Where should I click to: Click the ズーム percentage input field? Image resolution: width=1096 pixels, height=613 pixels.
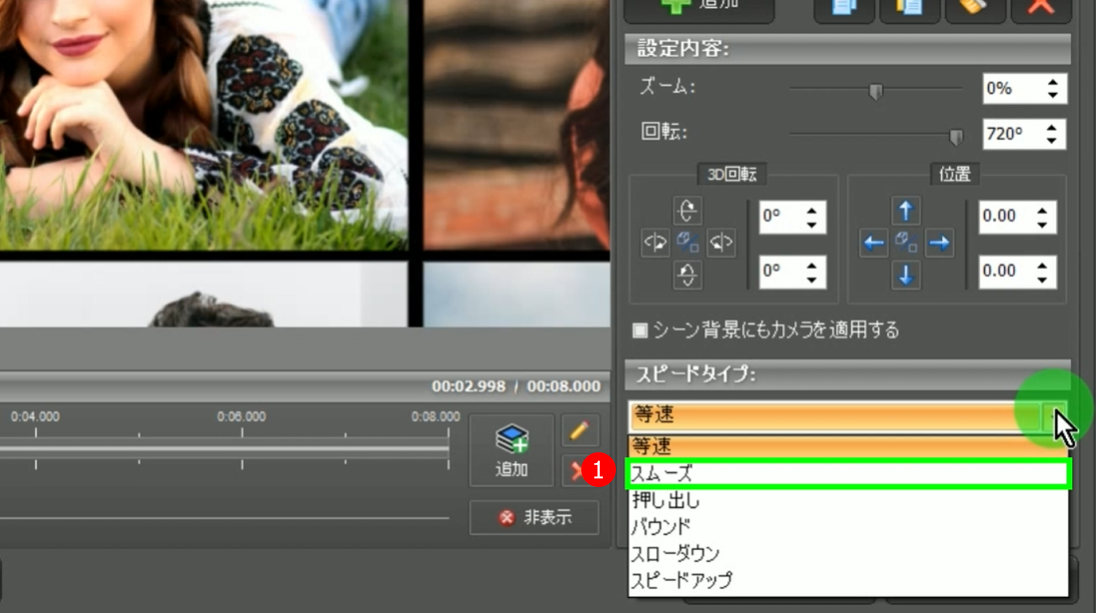1010,89
